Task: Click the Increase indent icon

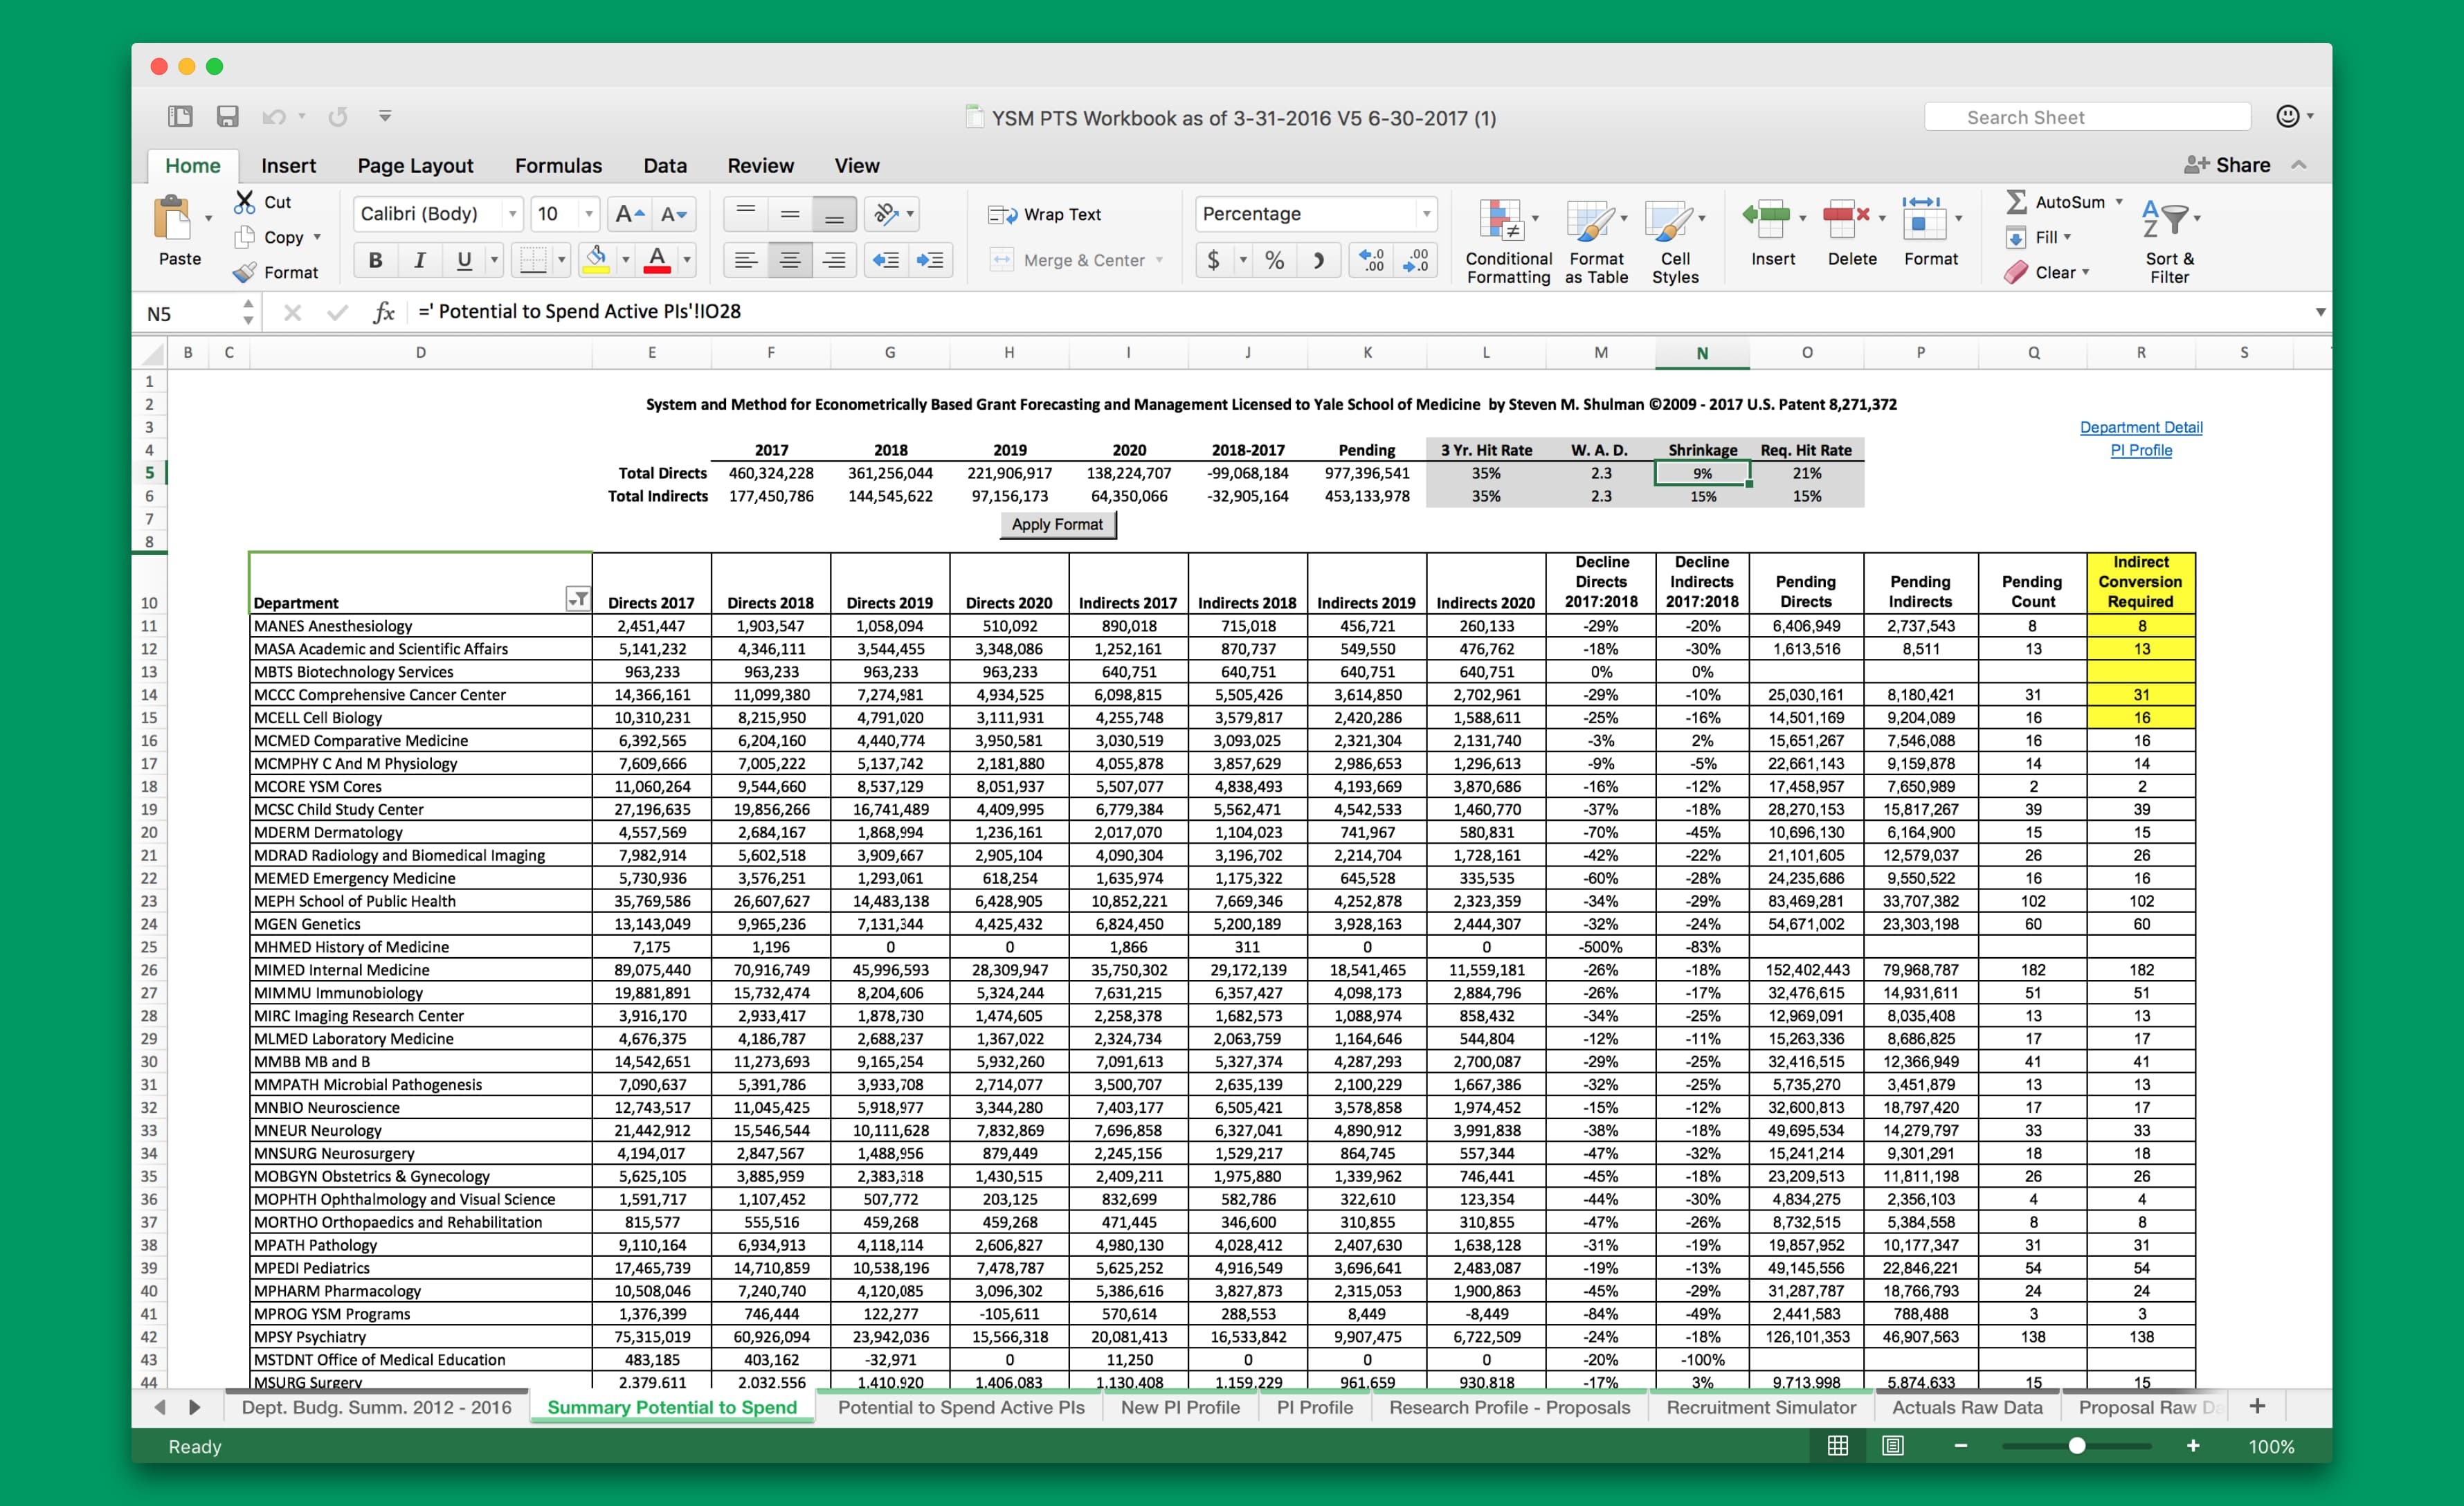Action: coord(930,261)
